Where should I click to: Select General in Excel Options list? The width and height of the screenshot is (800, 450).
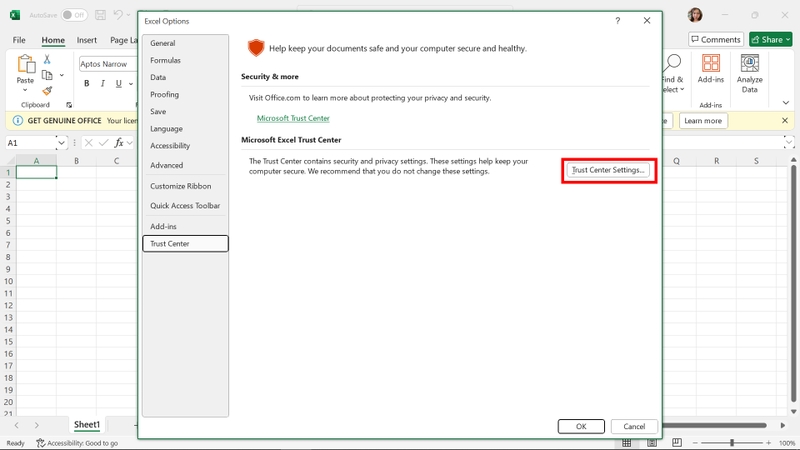185,43
